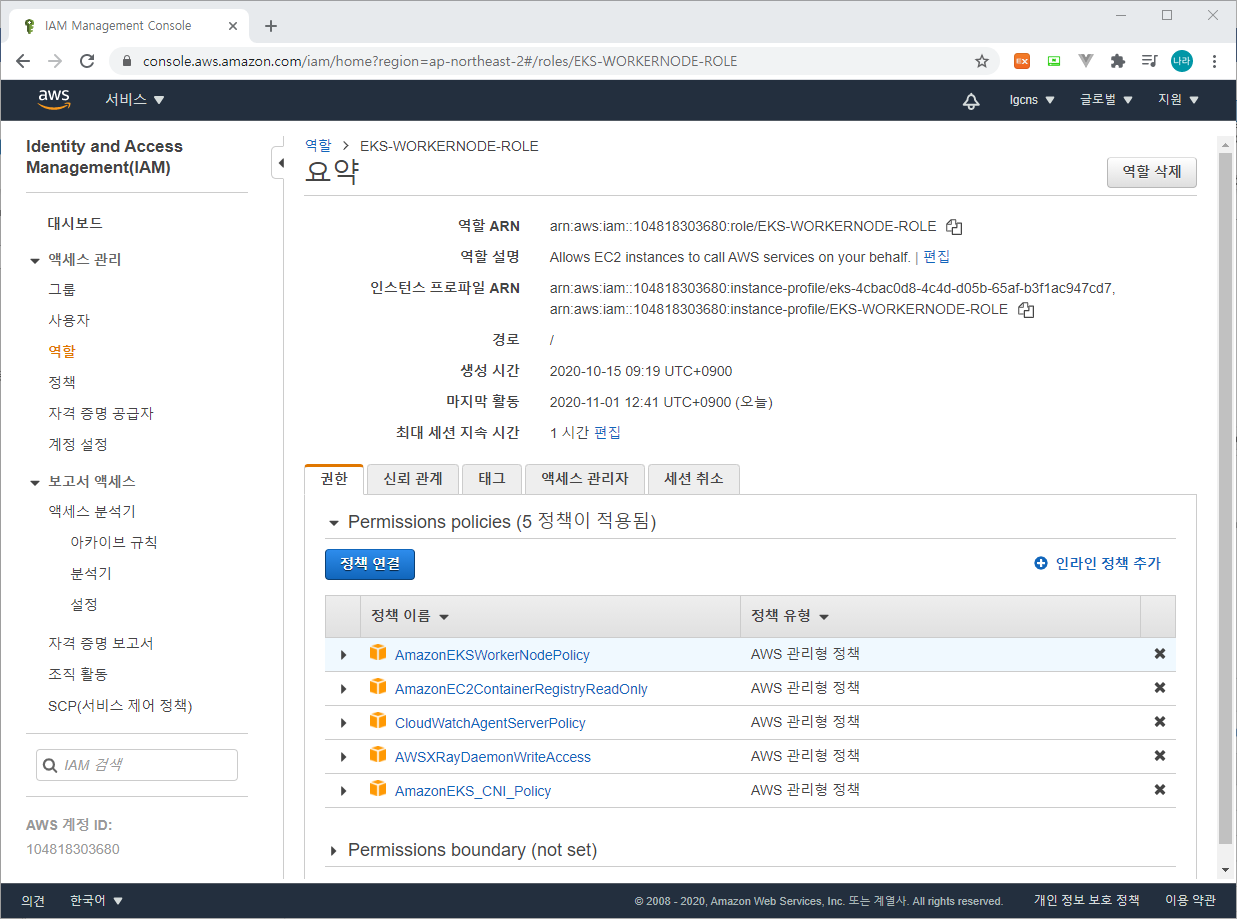Open 사용자 in the sidebar
This screenshot has height=919, width=1237.
point(69,321)
